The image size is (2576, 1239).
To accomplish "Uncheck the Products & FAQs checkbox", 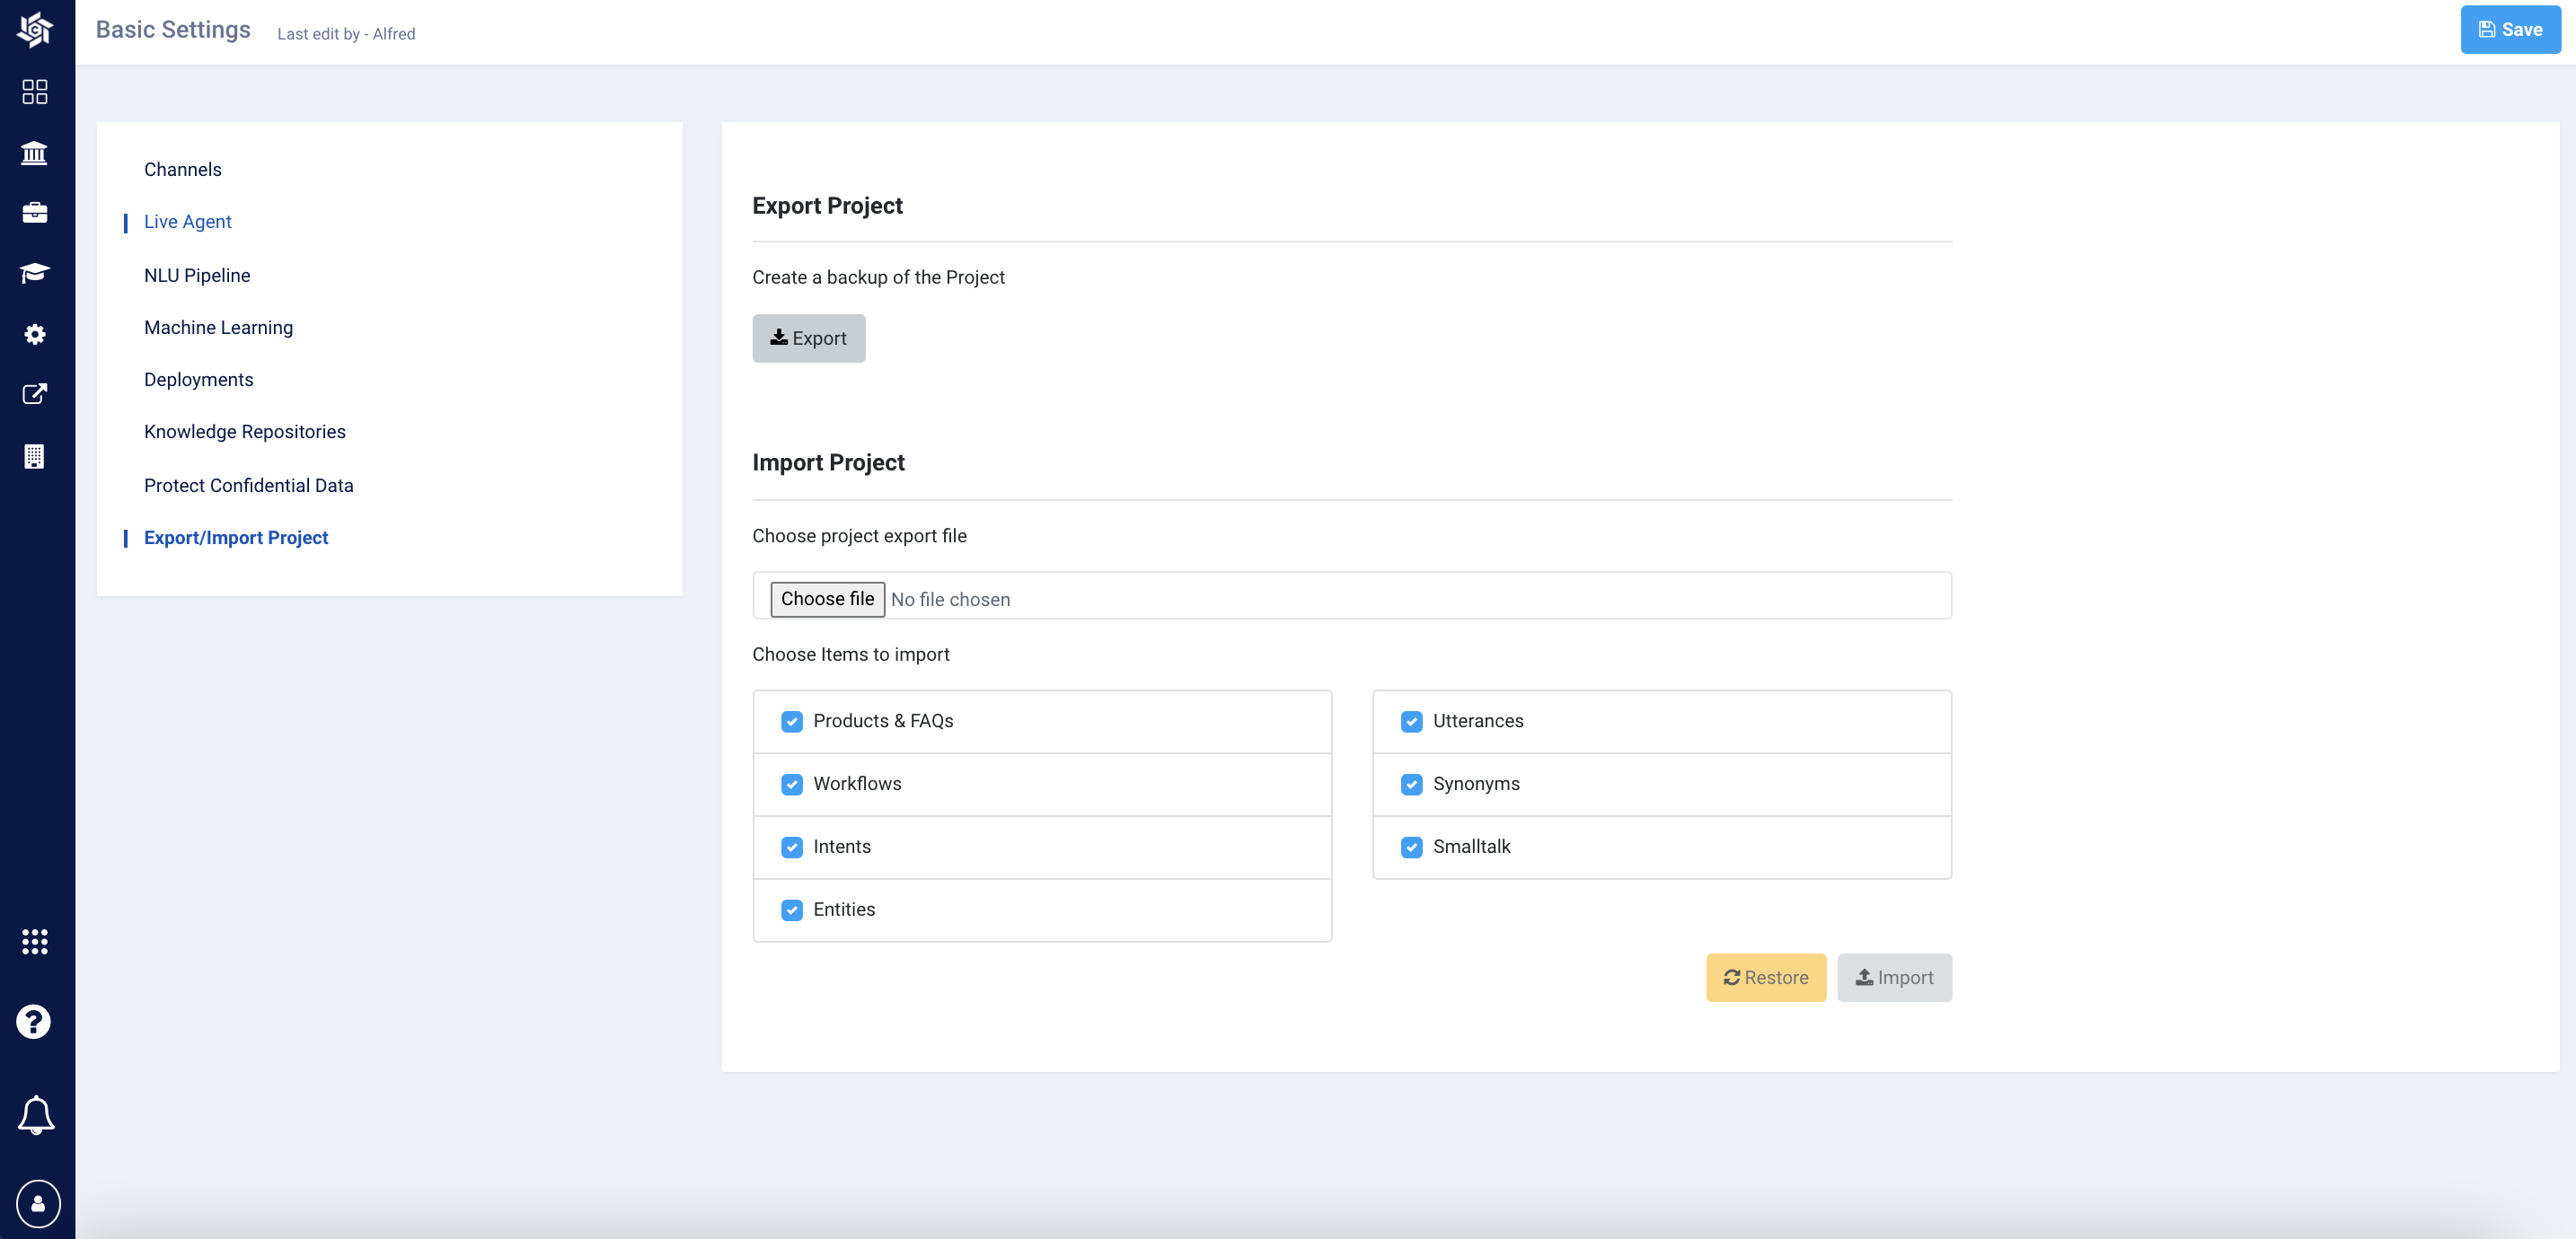I will tap(792, 721).
